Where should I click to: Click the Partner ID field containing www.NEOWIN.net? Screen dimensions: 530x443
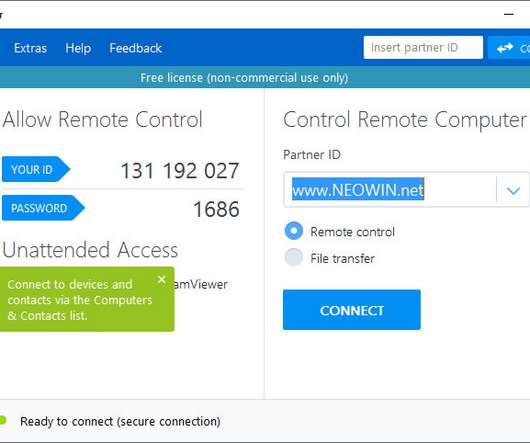coord(390,190)
